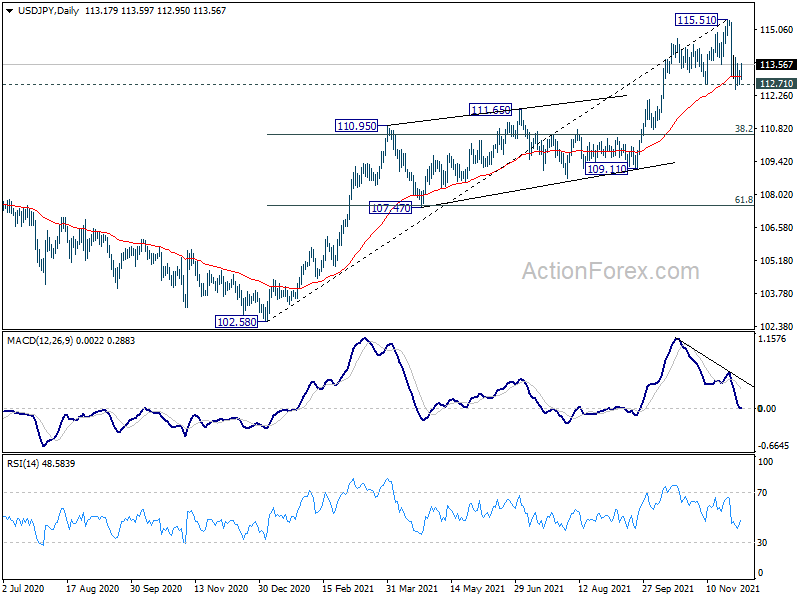Image resolution: width=800 pixels, height=600 pixels.
Task: Click the 110.950 peak price label
Action: [357, 126]
